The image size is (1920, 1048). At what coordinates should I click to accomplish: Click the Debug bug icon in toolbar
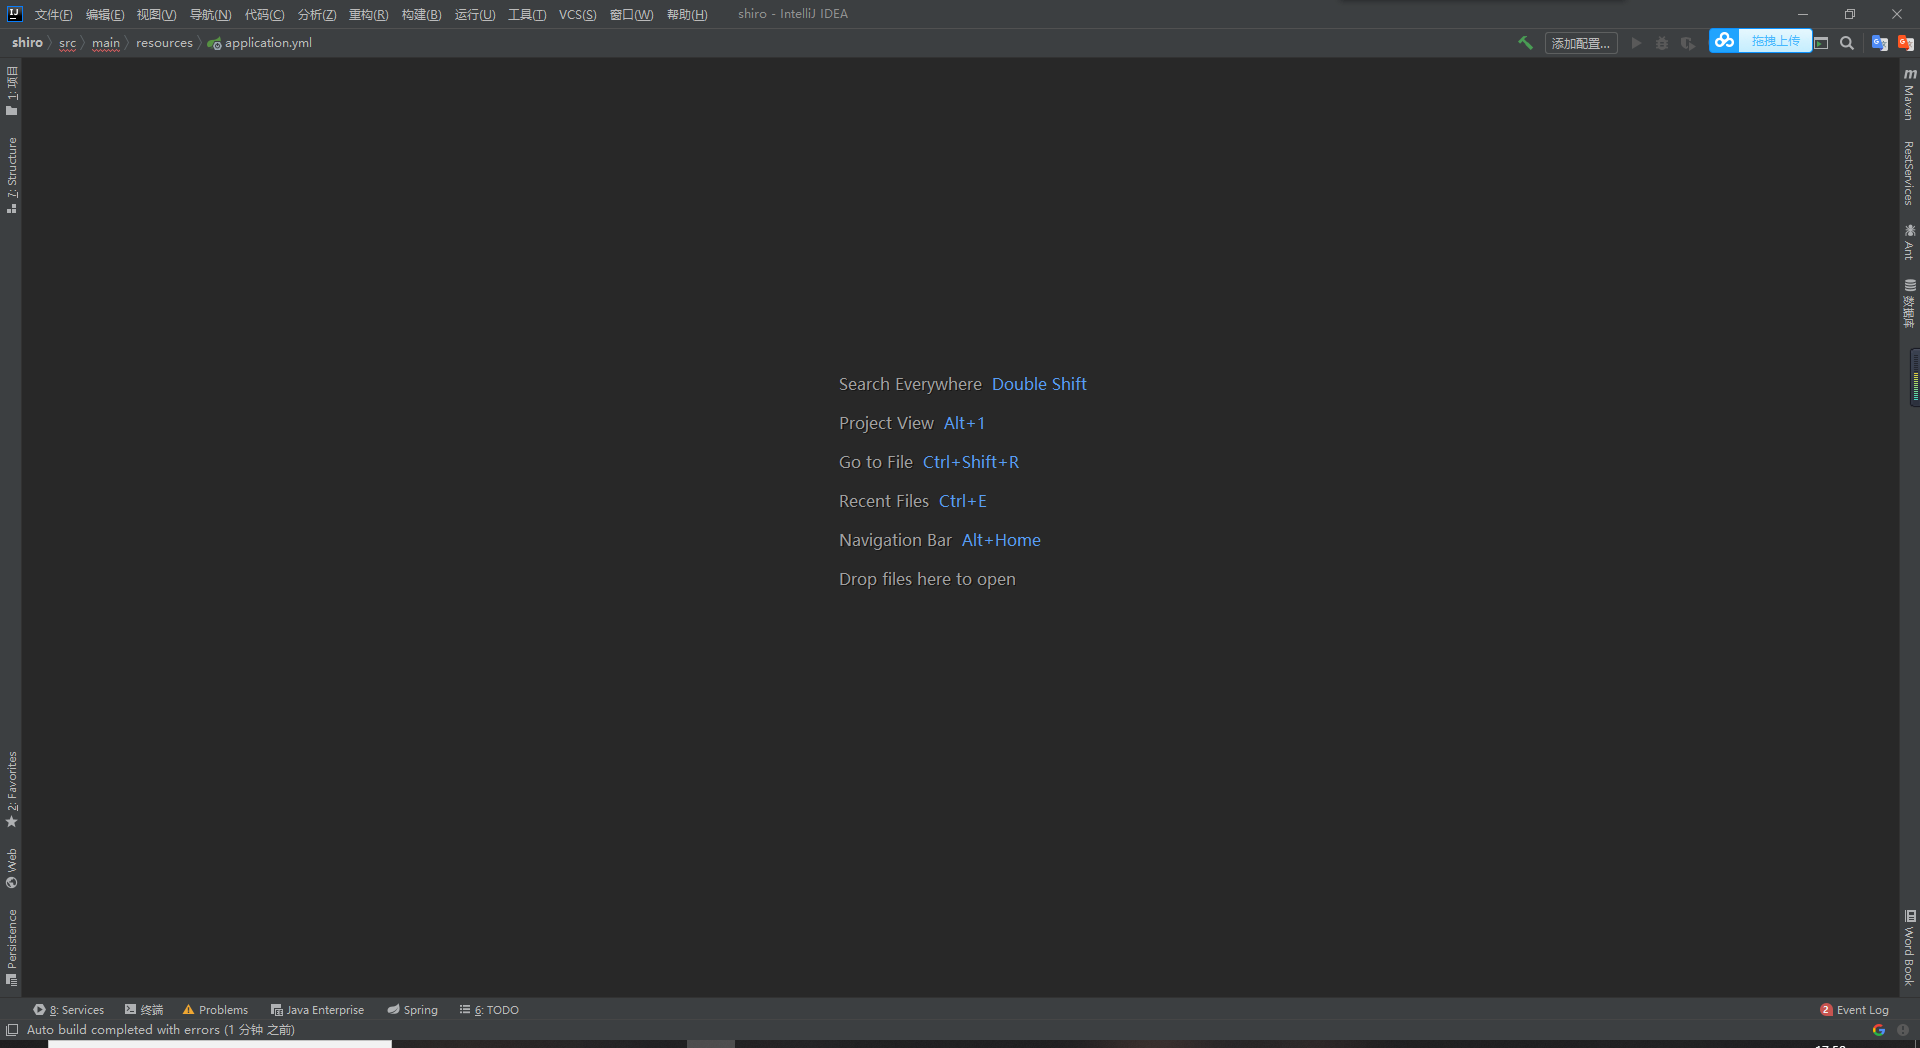pos(1662,43)
